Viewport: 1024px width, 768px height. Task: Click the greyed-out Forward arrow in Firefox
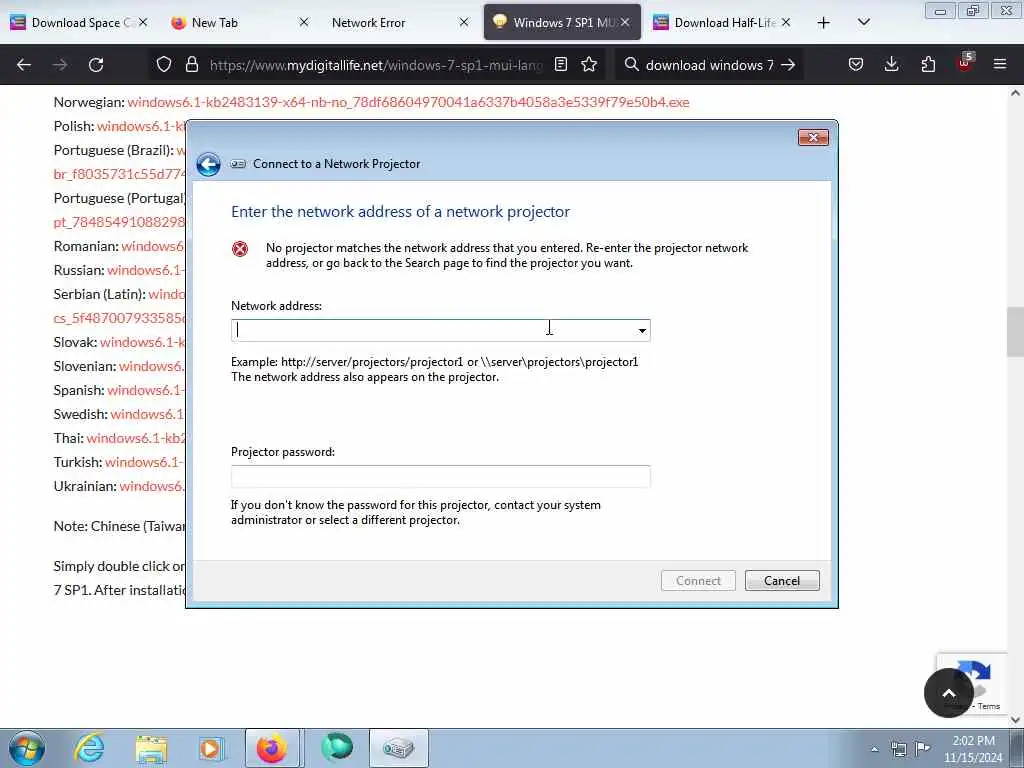tap(60, 65)
